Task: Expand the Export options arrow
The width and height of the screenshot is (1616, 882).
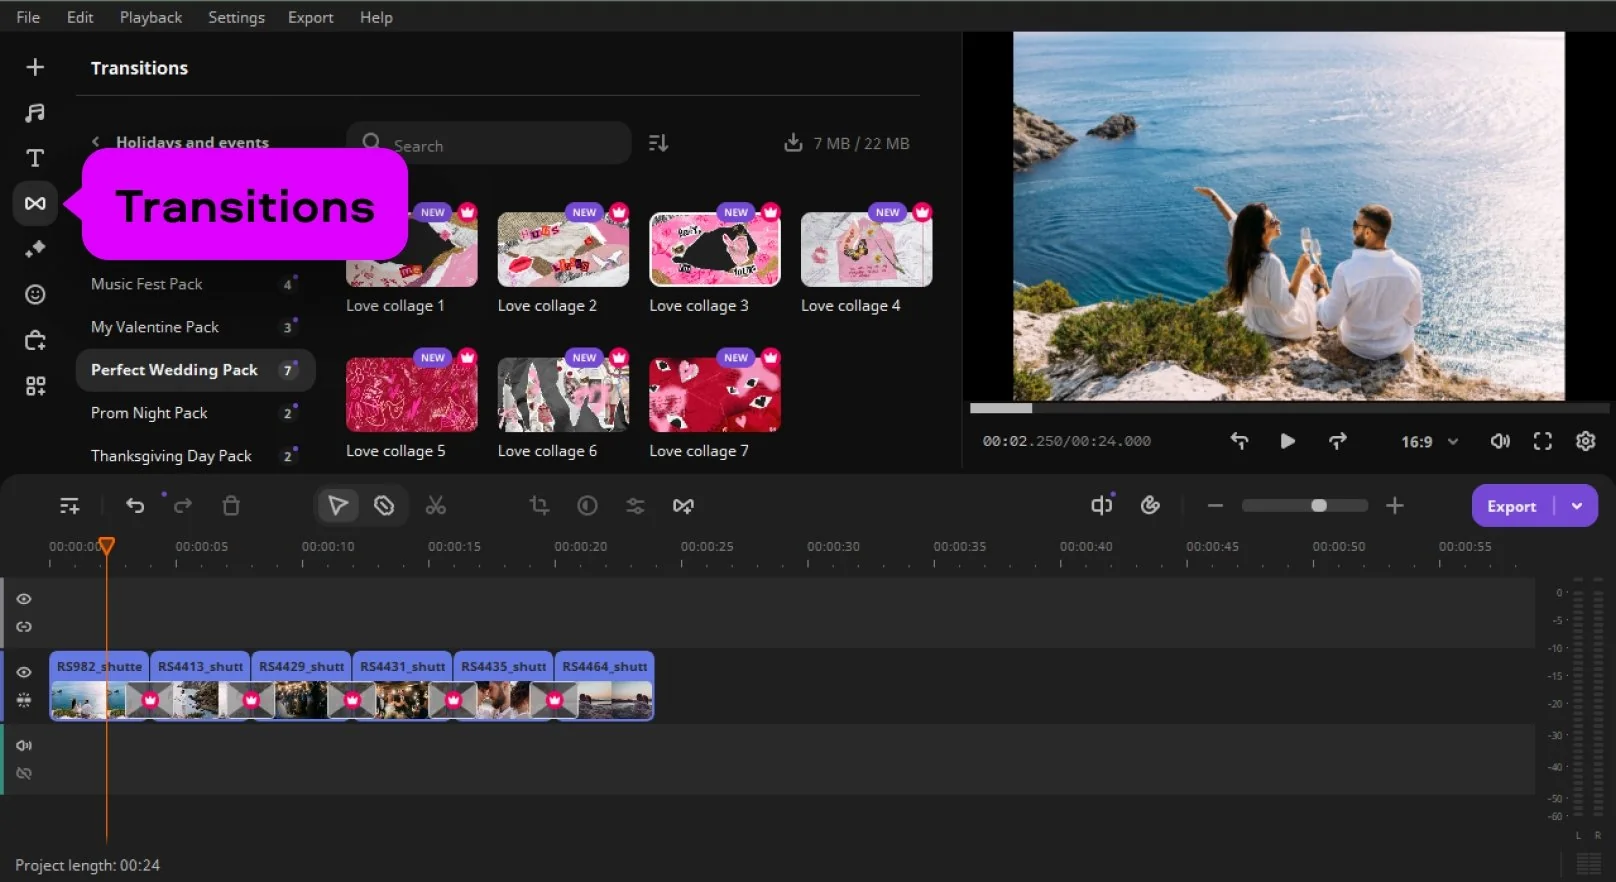Action: (1577, 506)
